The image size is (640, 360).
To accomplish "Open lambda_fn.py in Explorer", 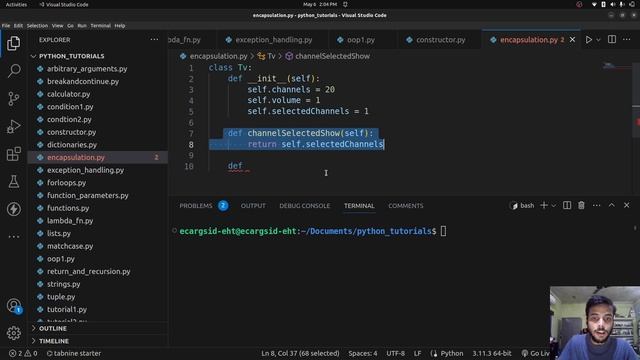I will click(70, 221).
